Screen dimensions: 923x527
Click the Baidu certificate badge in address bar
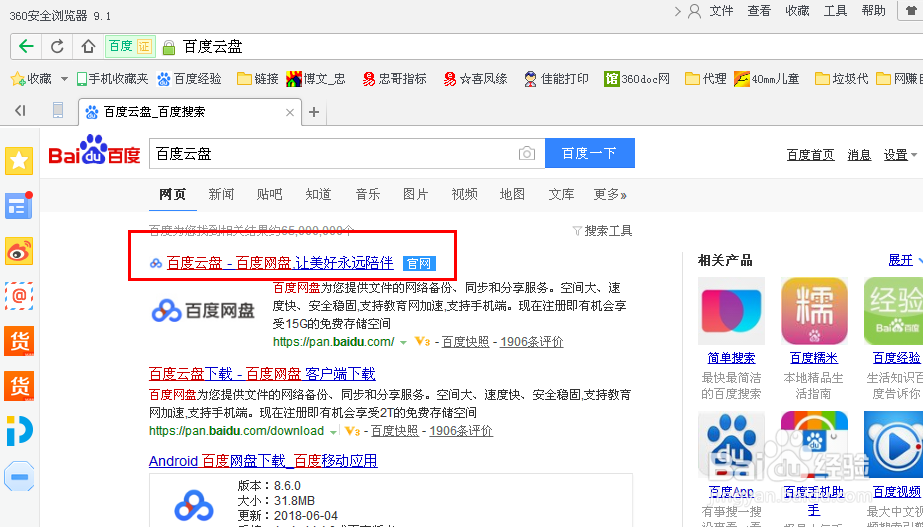point(130,47)
